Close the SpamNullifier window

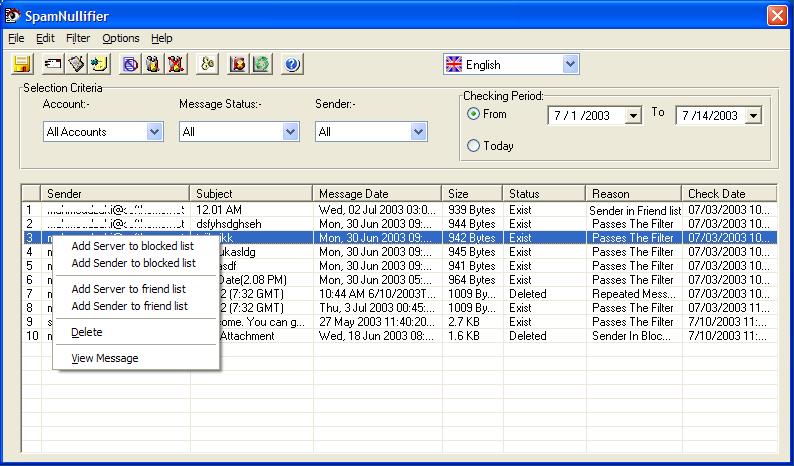(777, 16)
